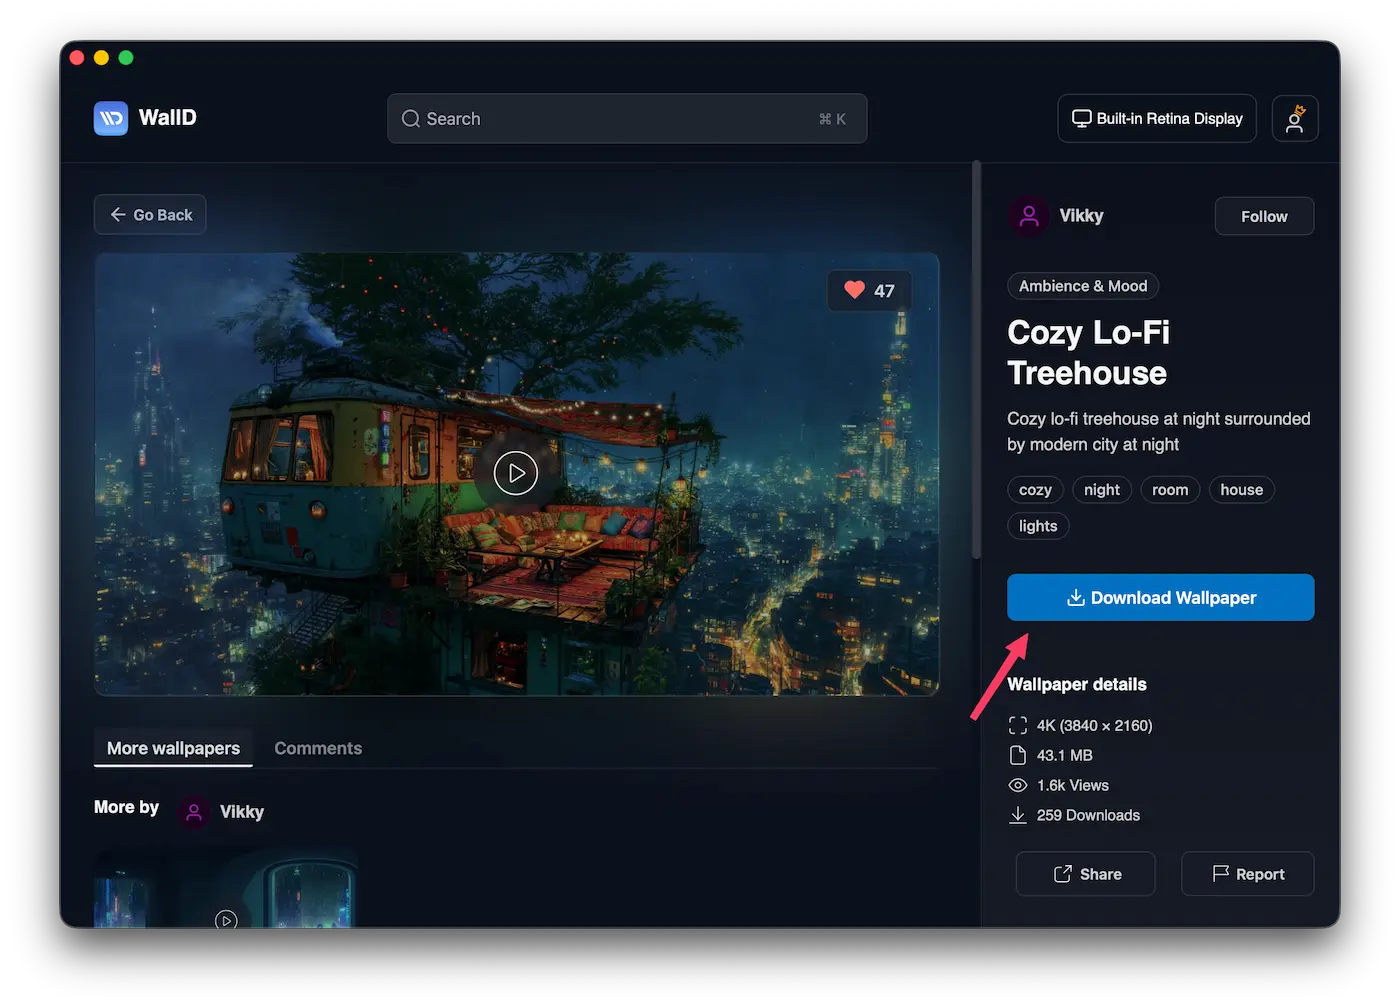Switch to the Comments tab
1400x1007 pixels.
coord(318,748)
